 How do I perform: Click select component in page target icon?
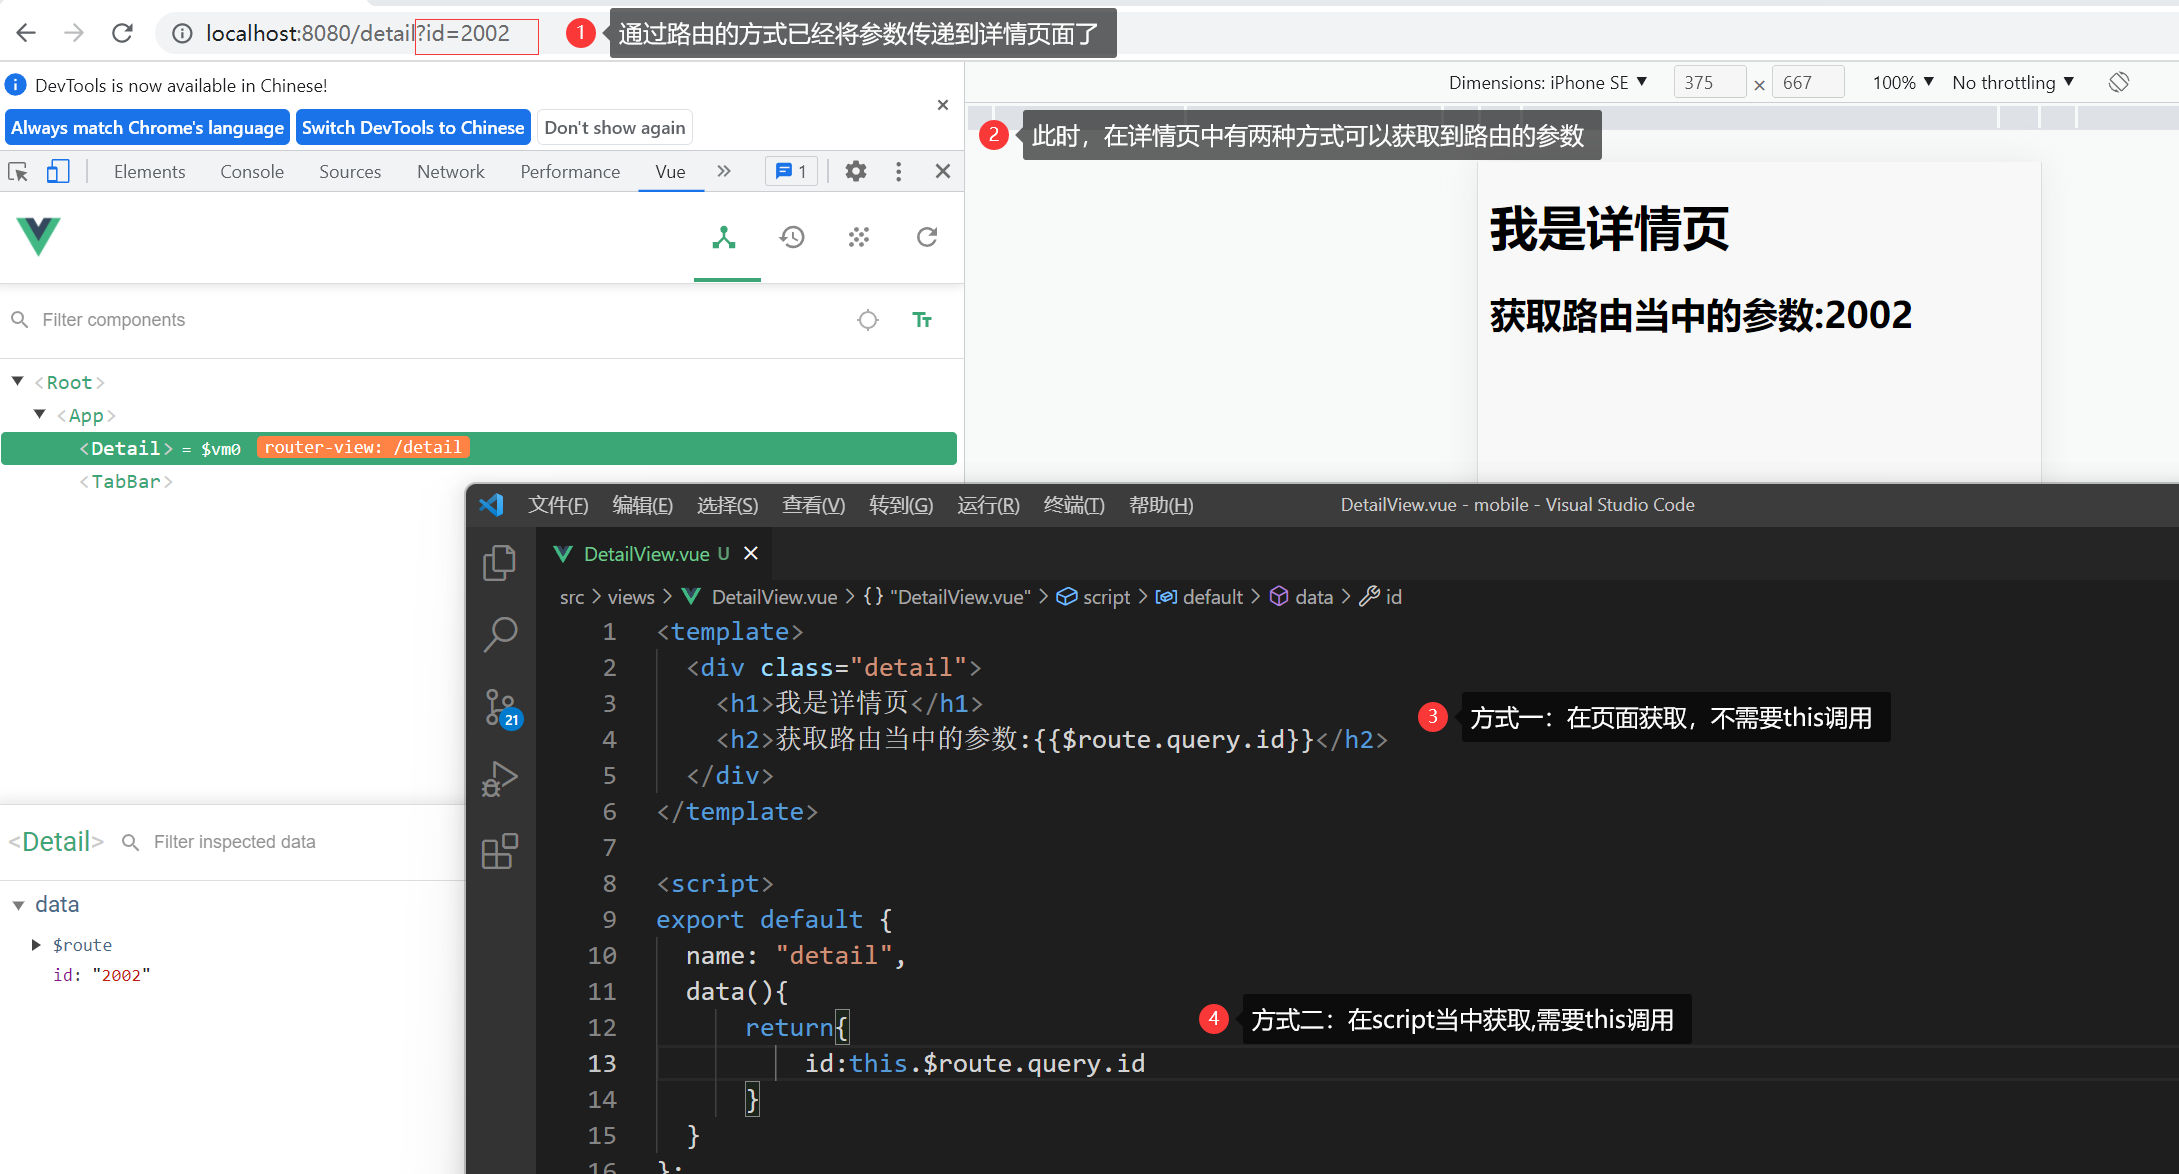click(x=868, y=320)
